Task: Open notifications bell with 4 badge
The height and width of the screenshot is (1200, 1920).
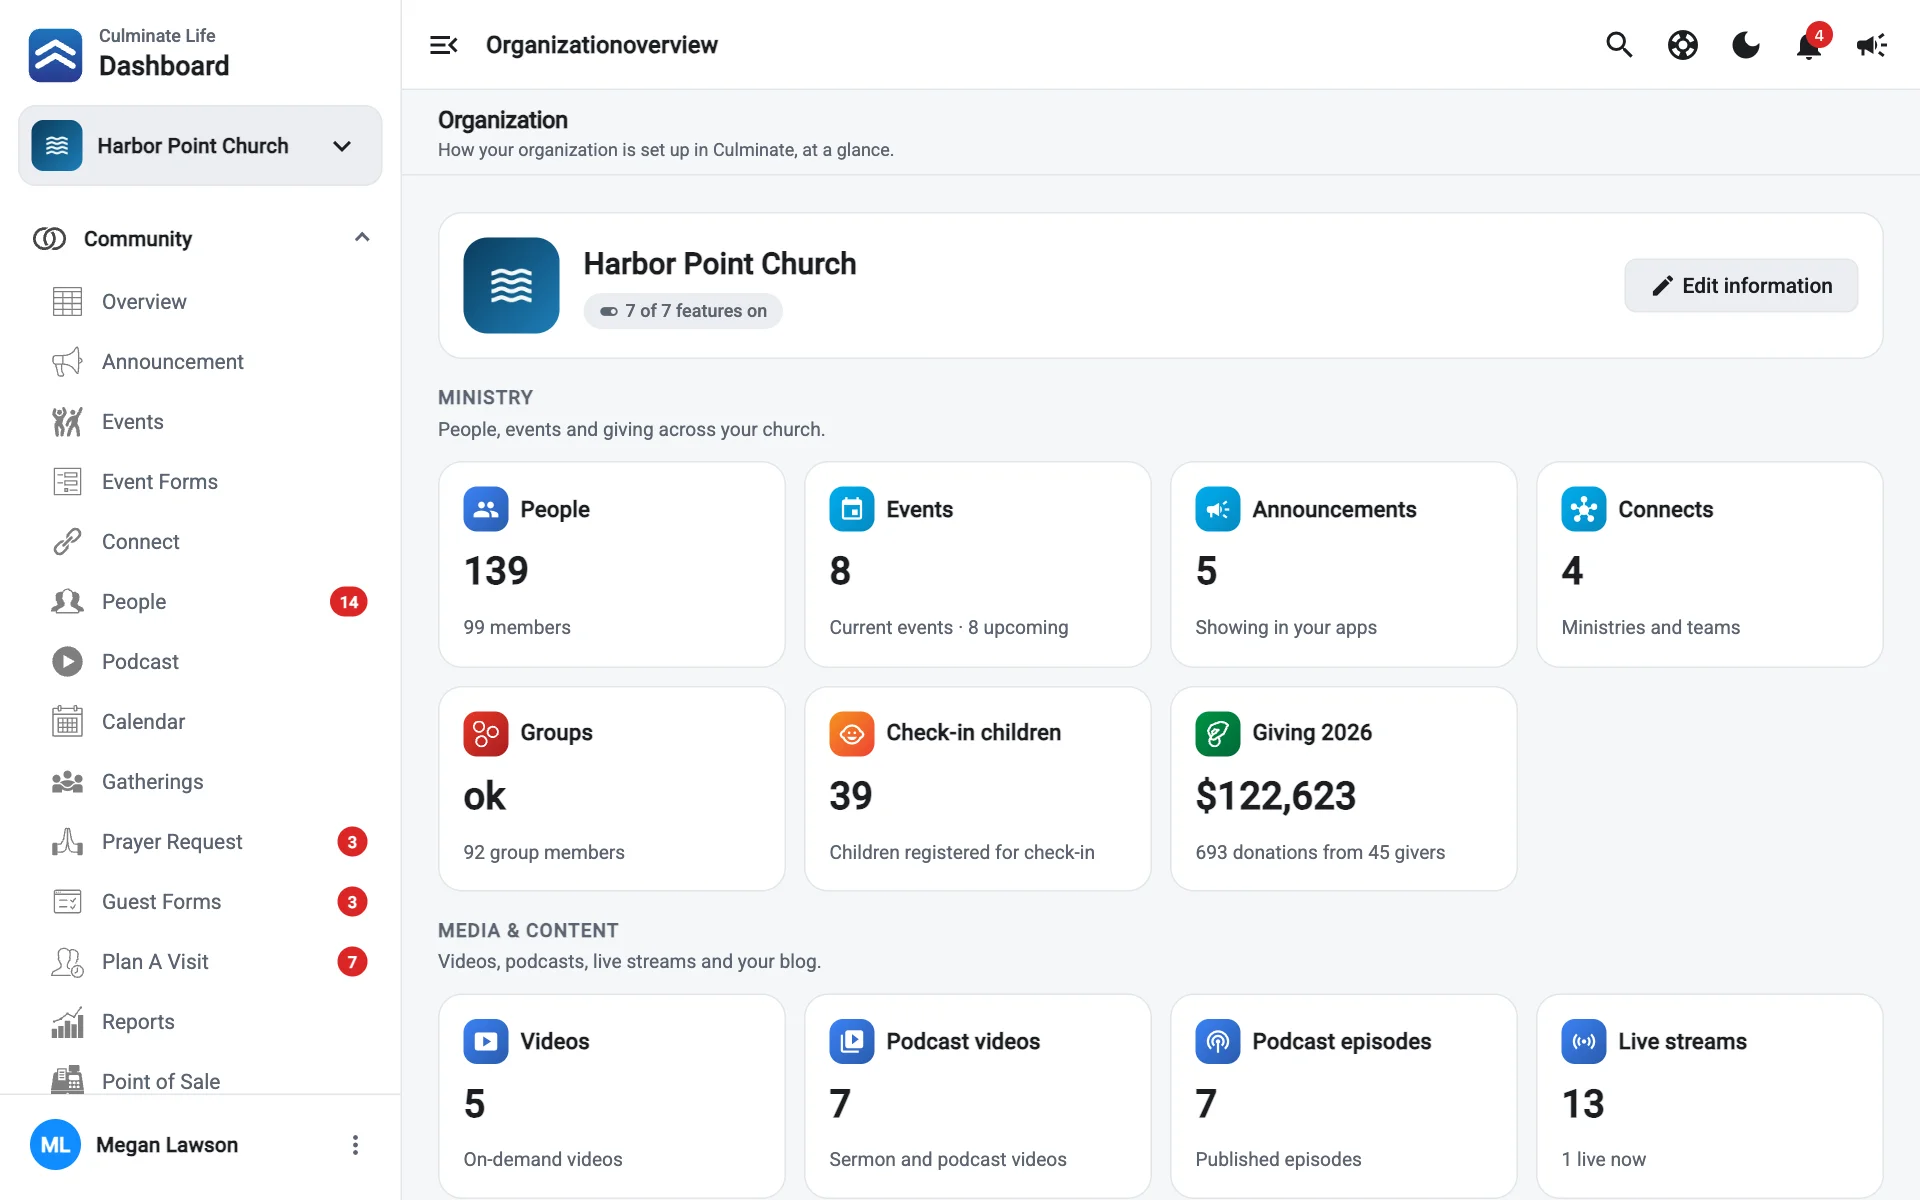Action: pos(1810,45)
